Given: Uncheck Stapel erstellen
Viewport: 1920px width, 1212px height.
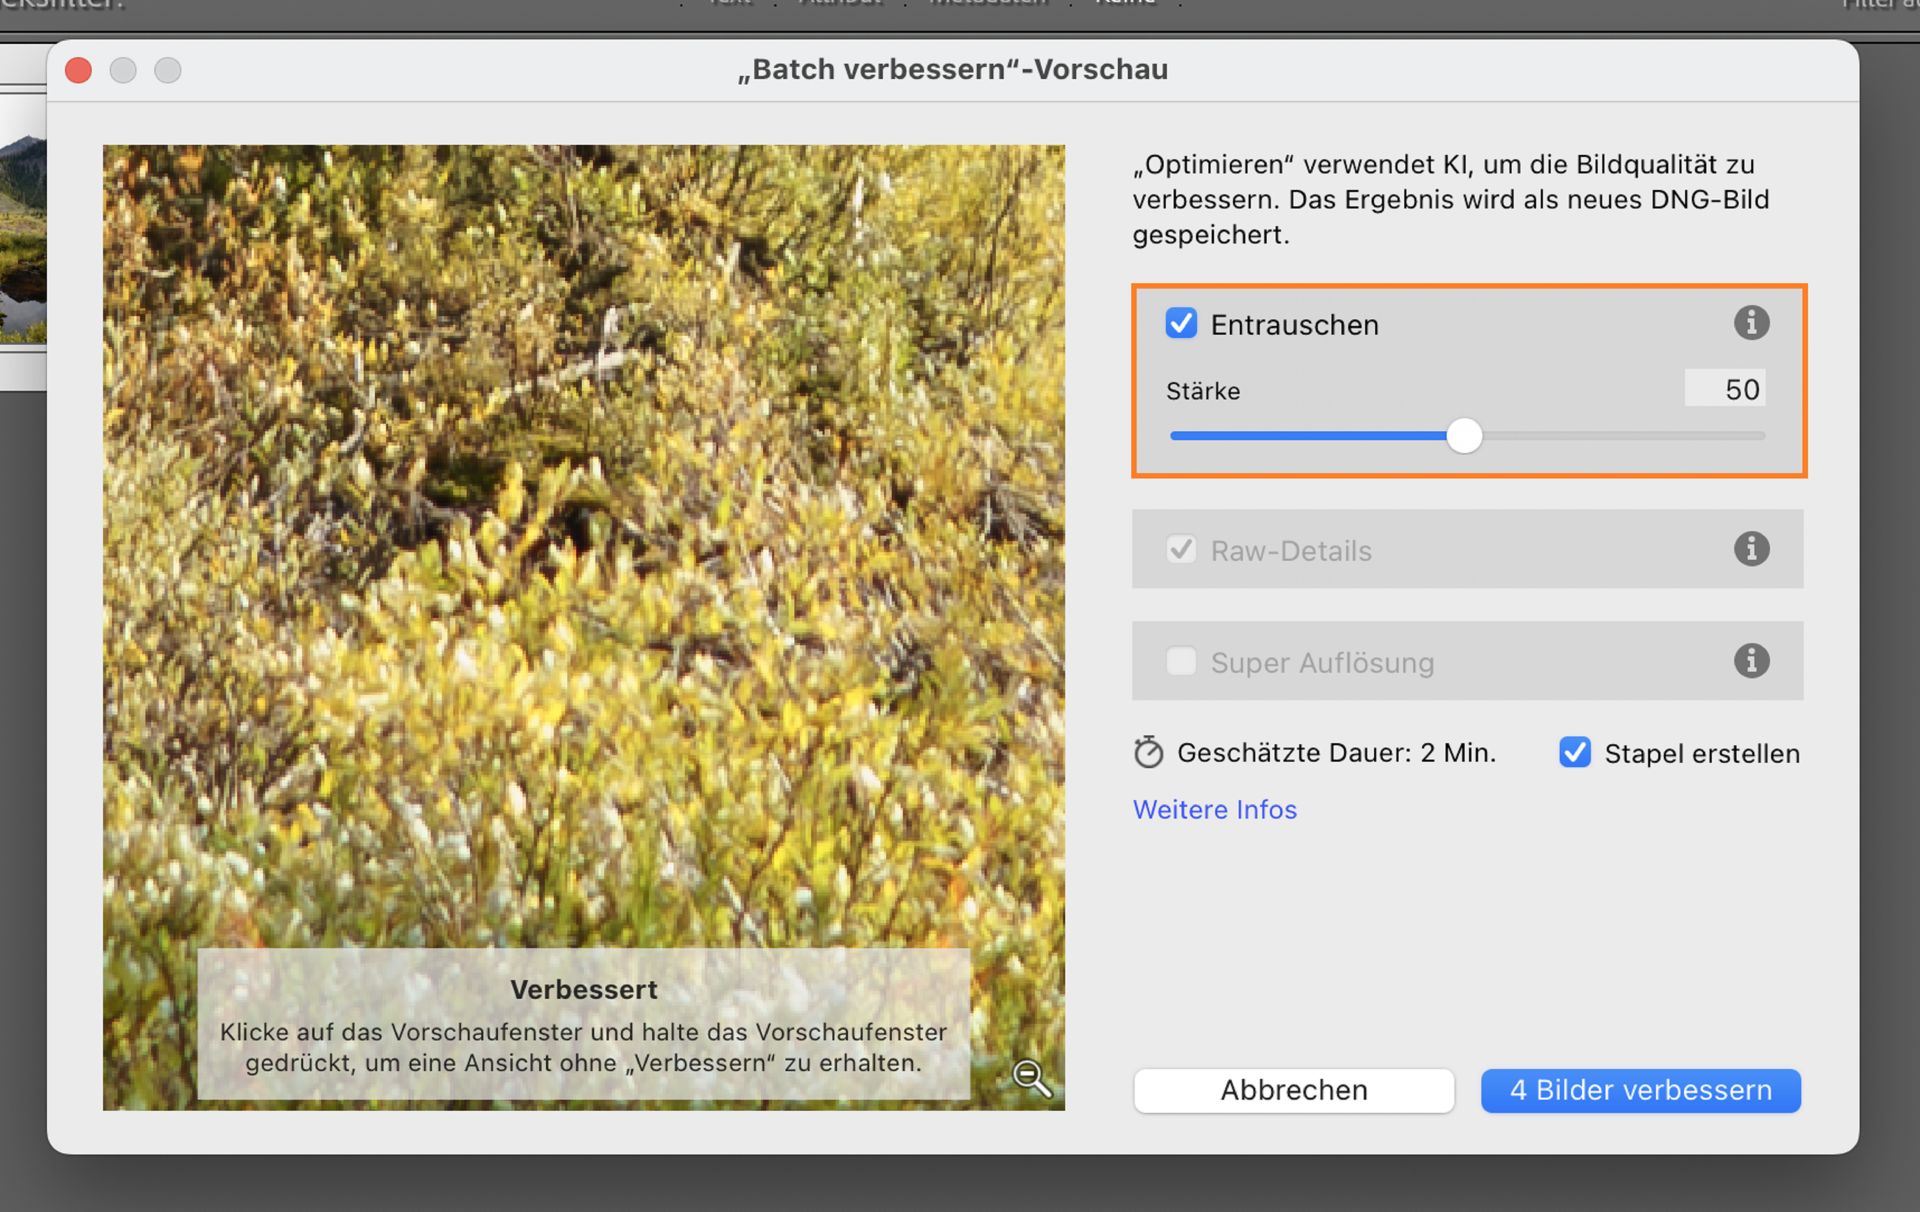Looking at the screenshot, I should click(1574, 752).
